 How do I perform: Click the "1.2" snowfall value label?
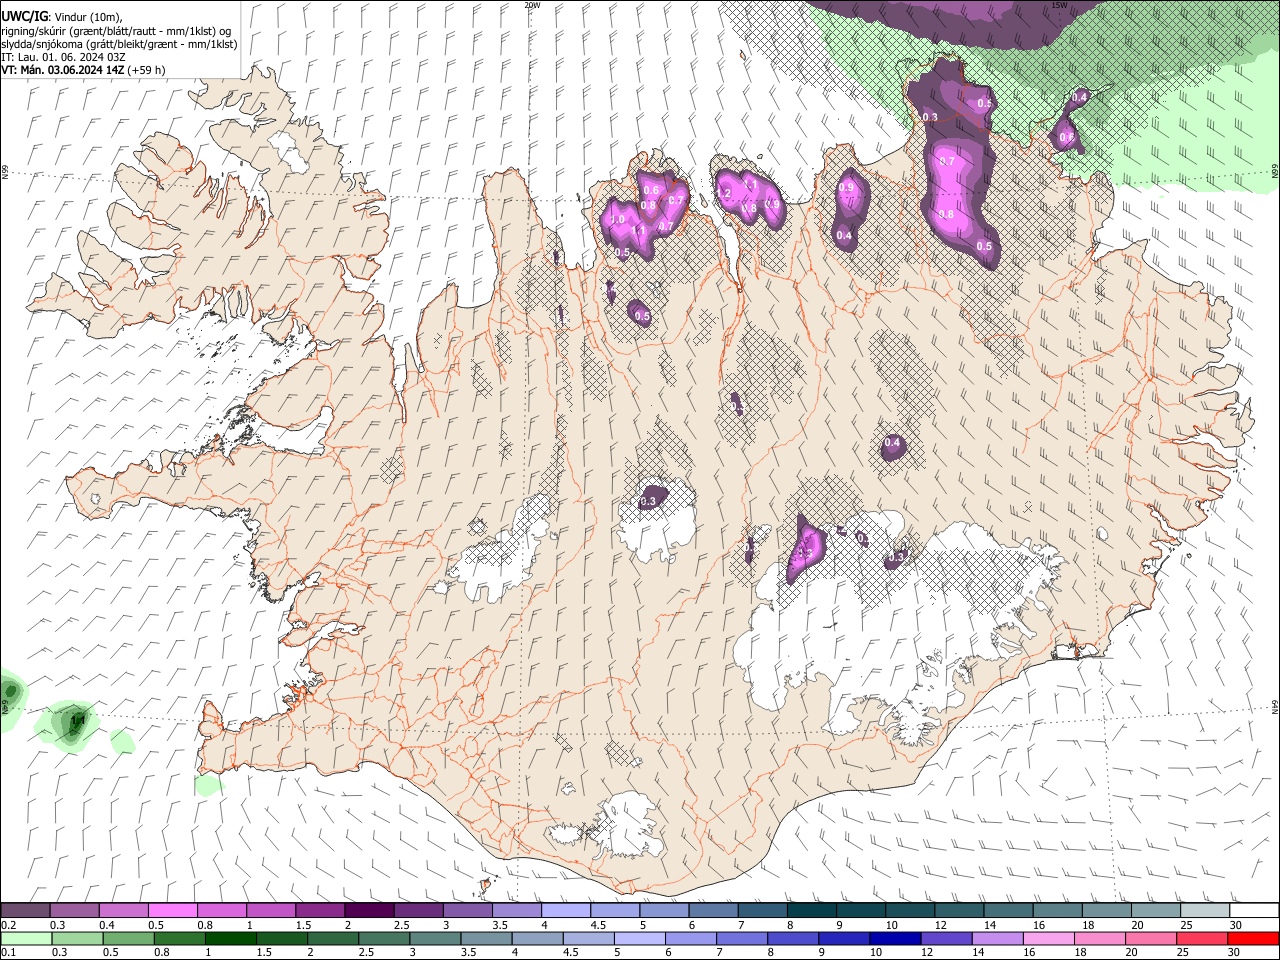(x=725, y=193)
